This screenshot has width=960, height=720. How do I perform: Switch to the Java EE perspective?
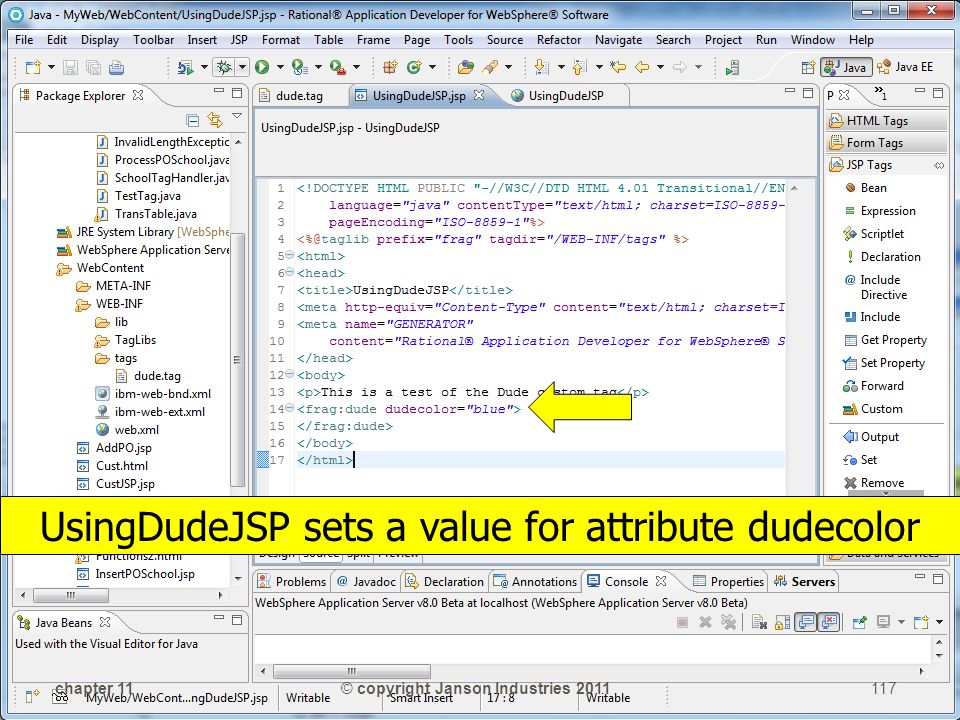tap(906, 67)
